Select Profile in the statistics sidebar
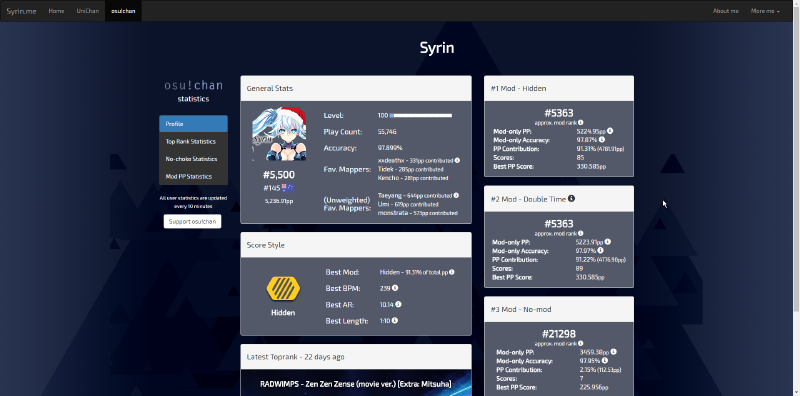The image size is (800, 396). click(x=193, y=124)
